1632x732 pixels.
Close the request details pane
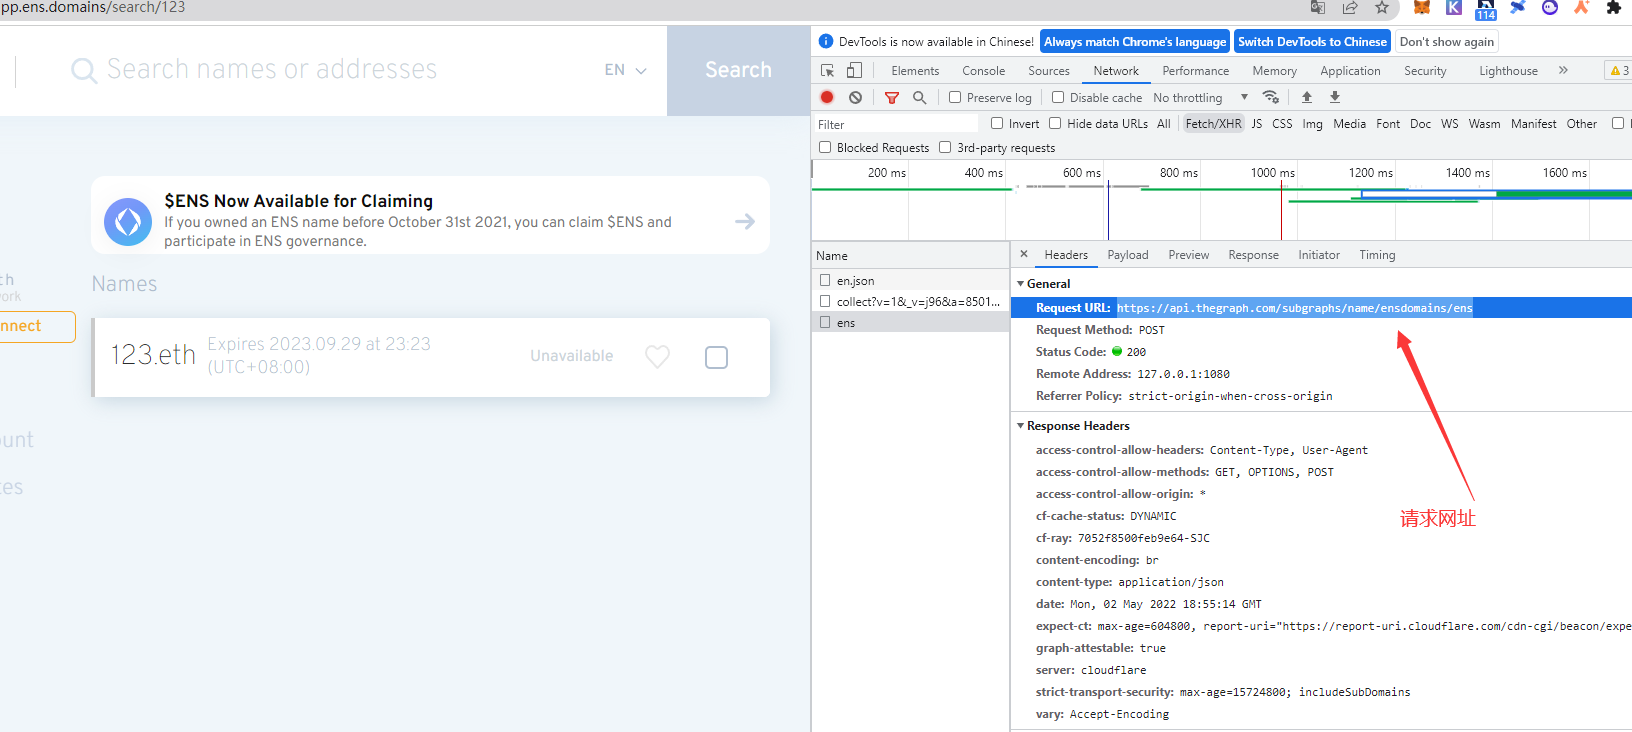(1023, 254)
